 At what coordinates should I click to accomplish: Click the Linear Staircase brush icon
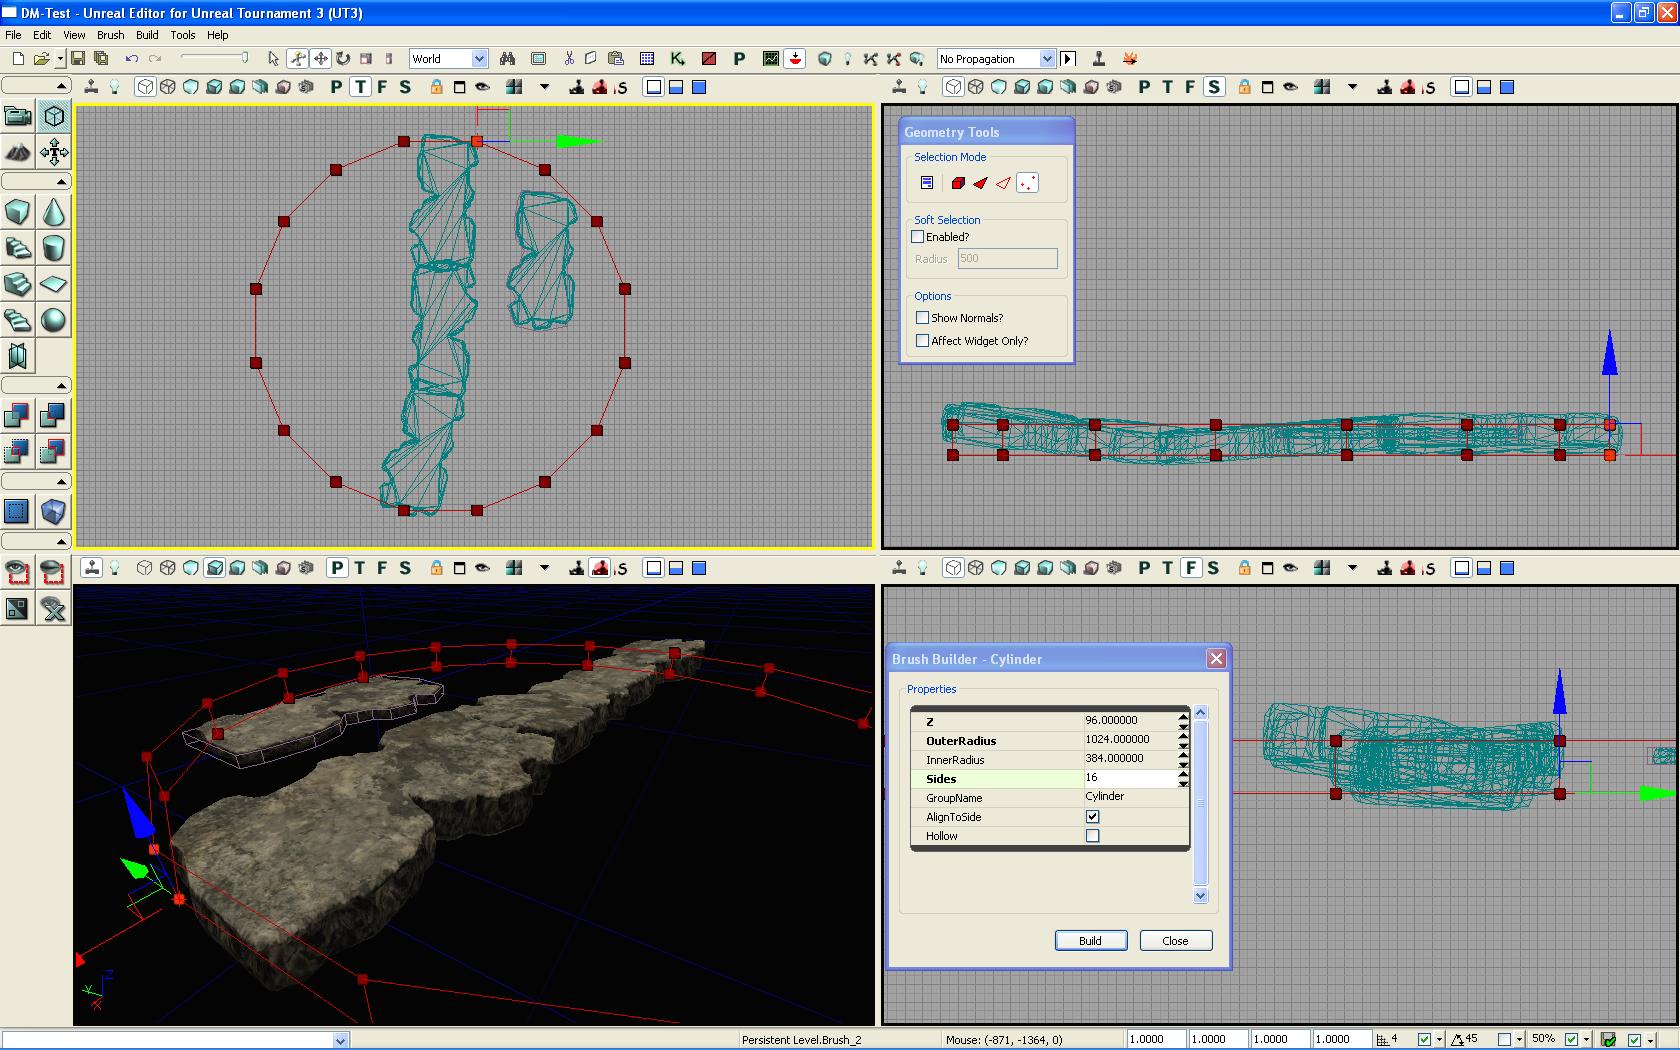click(x=17, y=284)
